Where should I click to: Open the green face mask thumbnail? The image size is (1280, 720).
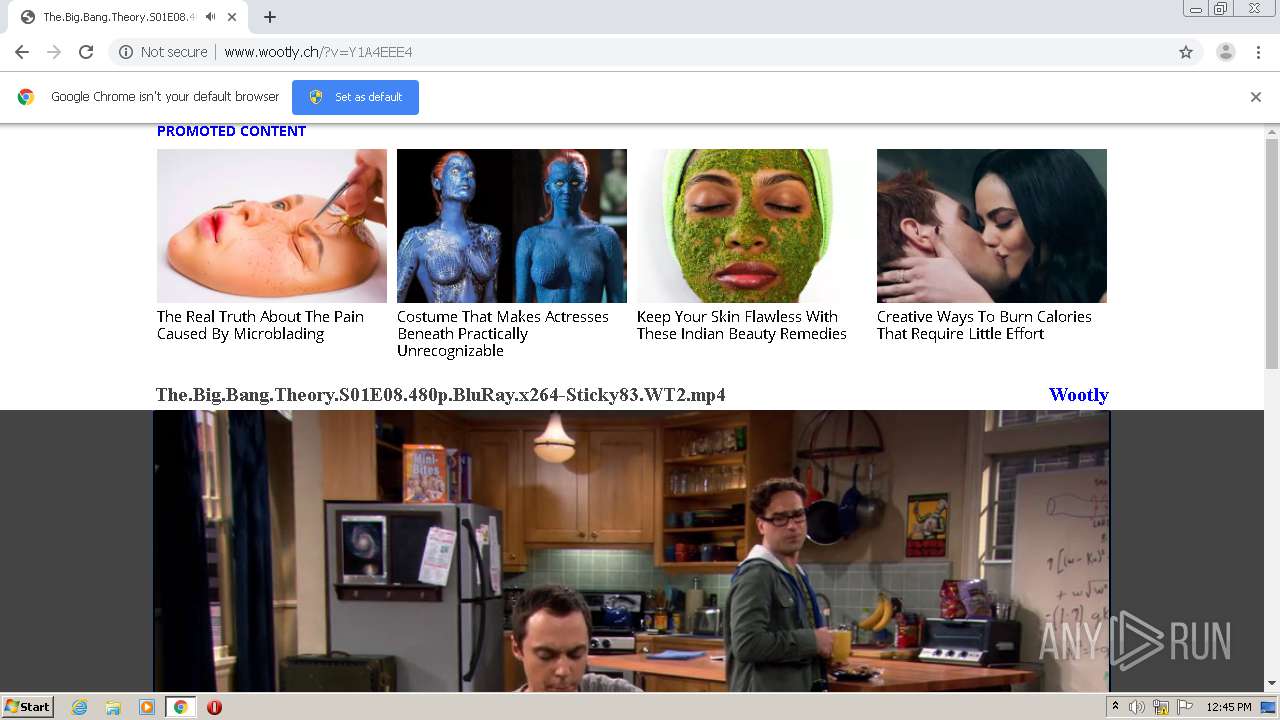[752, 226]
